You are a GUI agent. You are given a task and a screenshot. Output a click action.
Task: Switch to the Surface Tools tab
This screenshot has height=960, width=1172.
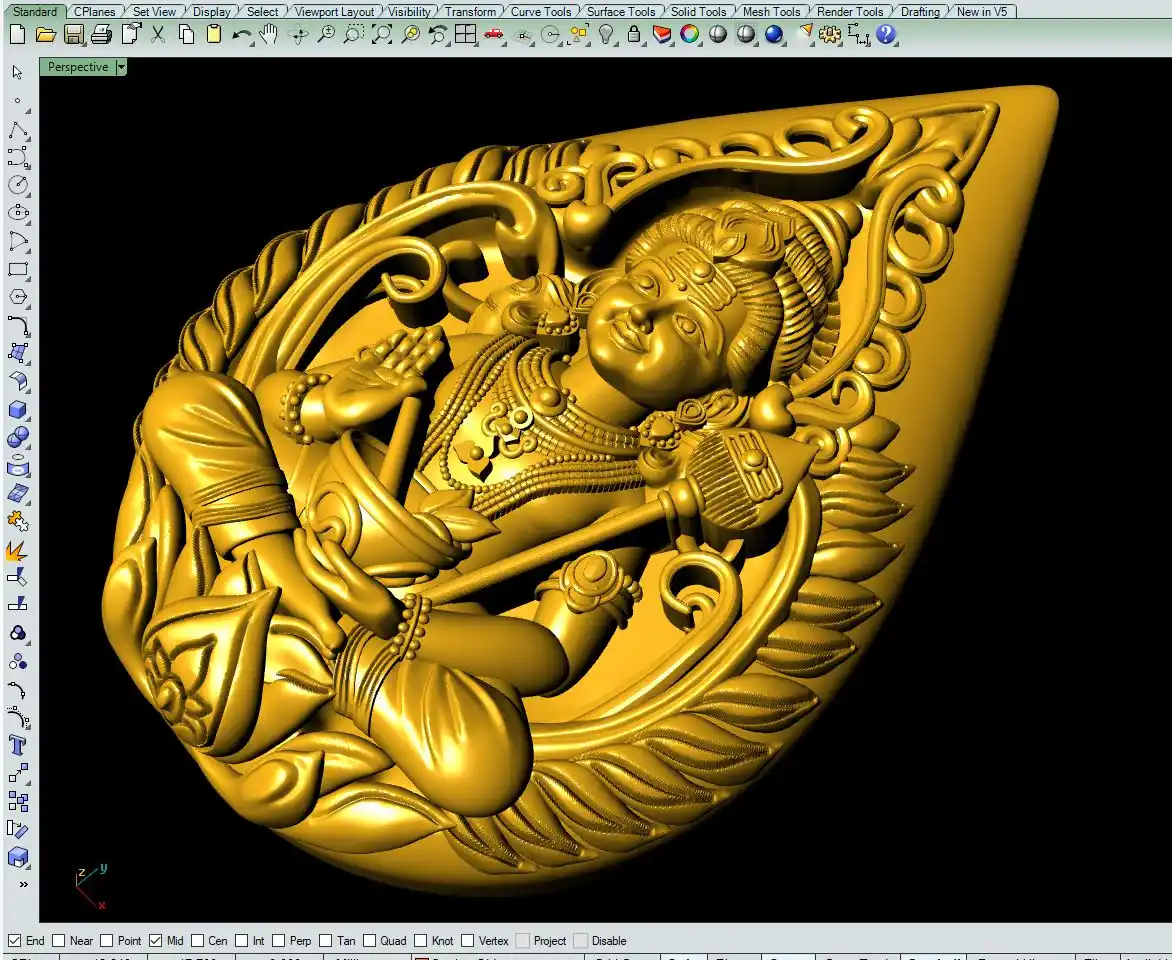(621, 12)
